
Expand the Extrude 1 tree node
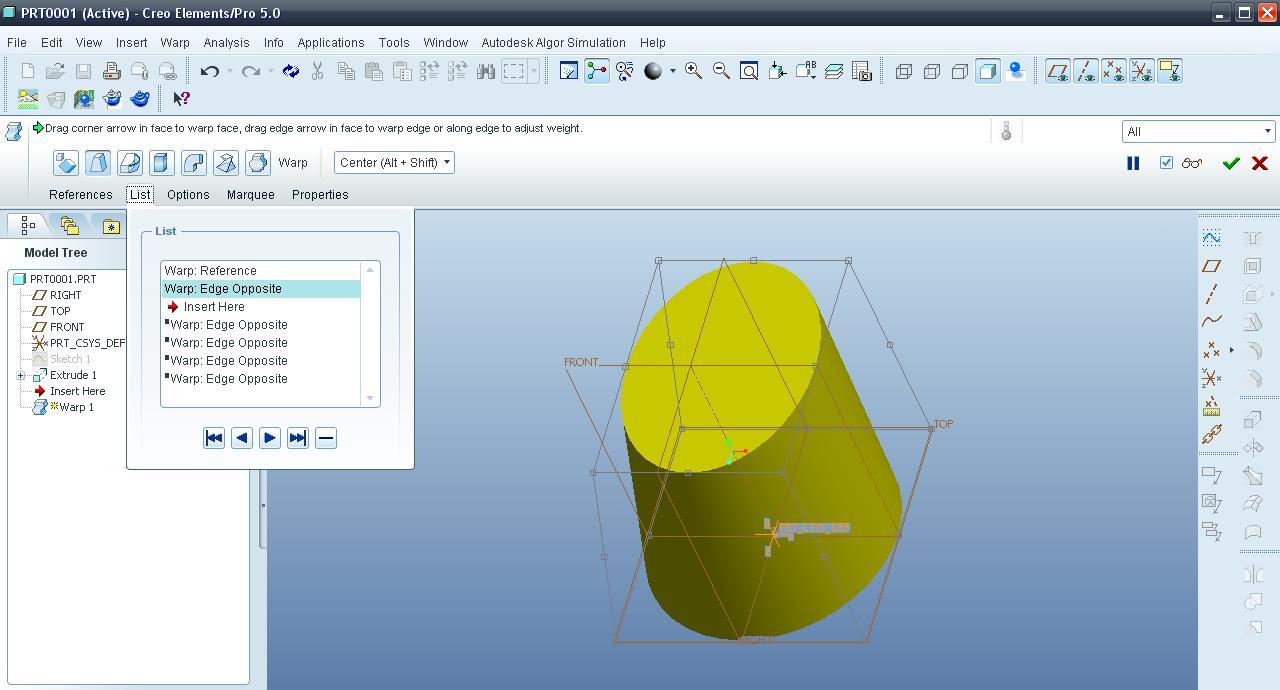click(x=21, y=375)
